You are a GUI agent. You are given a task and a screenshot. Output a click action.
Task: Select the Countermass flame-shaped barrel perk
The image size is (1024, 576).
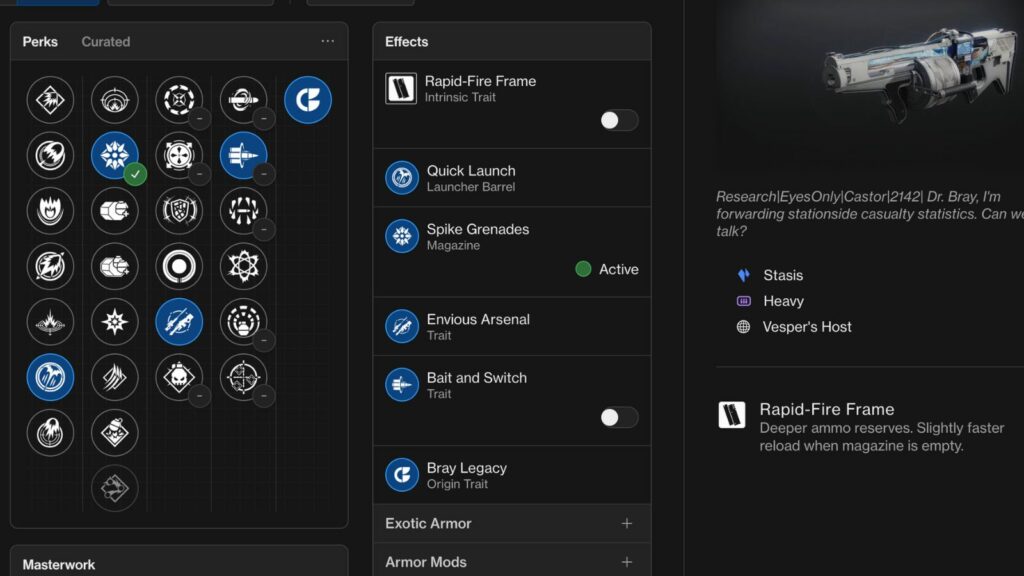[50, 211]
